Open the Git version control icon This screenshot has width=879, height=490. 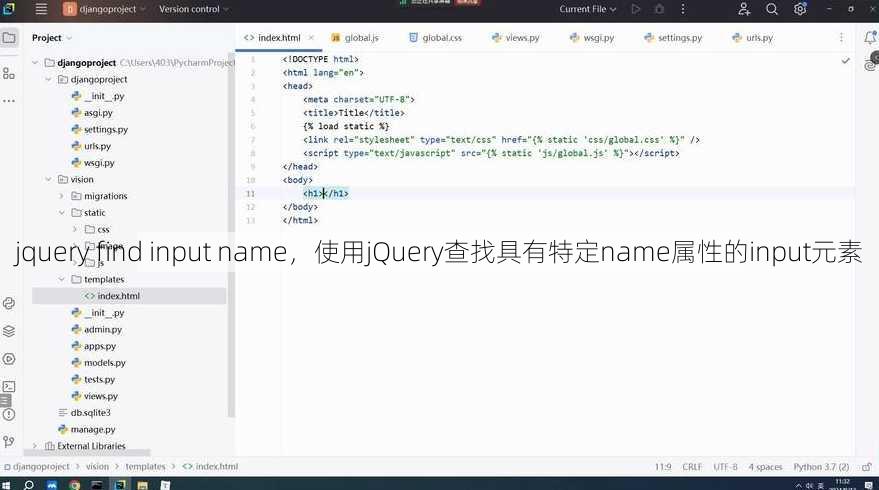point(9,442)
